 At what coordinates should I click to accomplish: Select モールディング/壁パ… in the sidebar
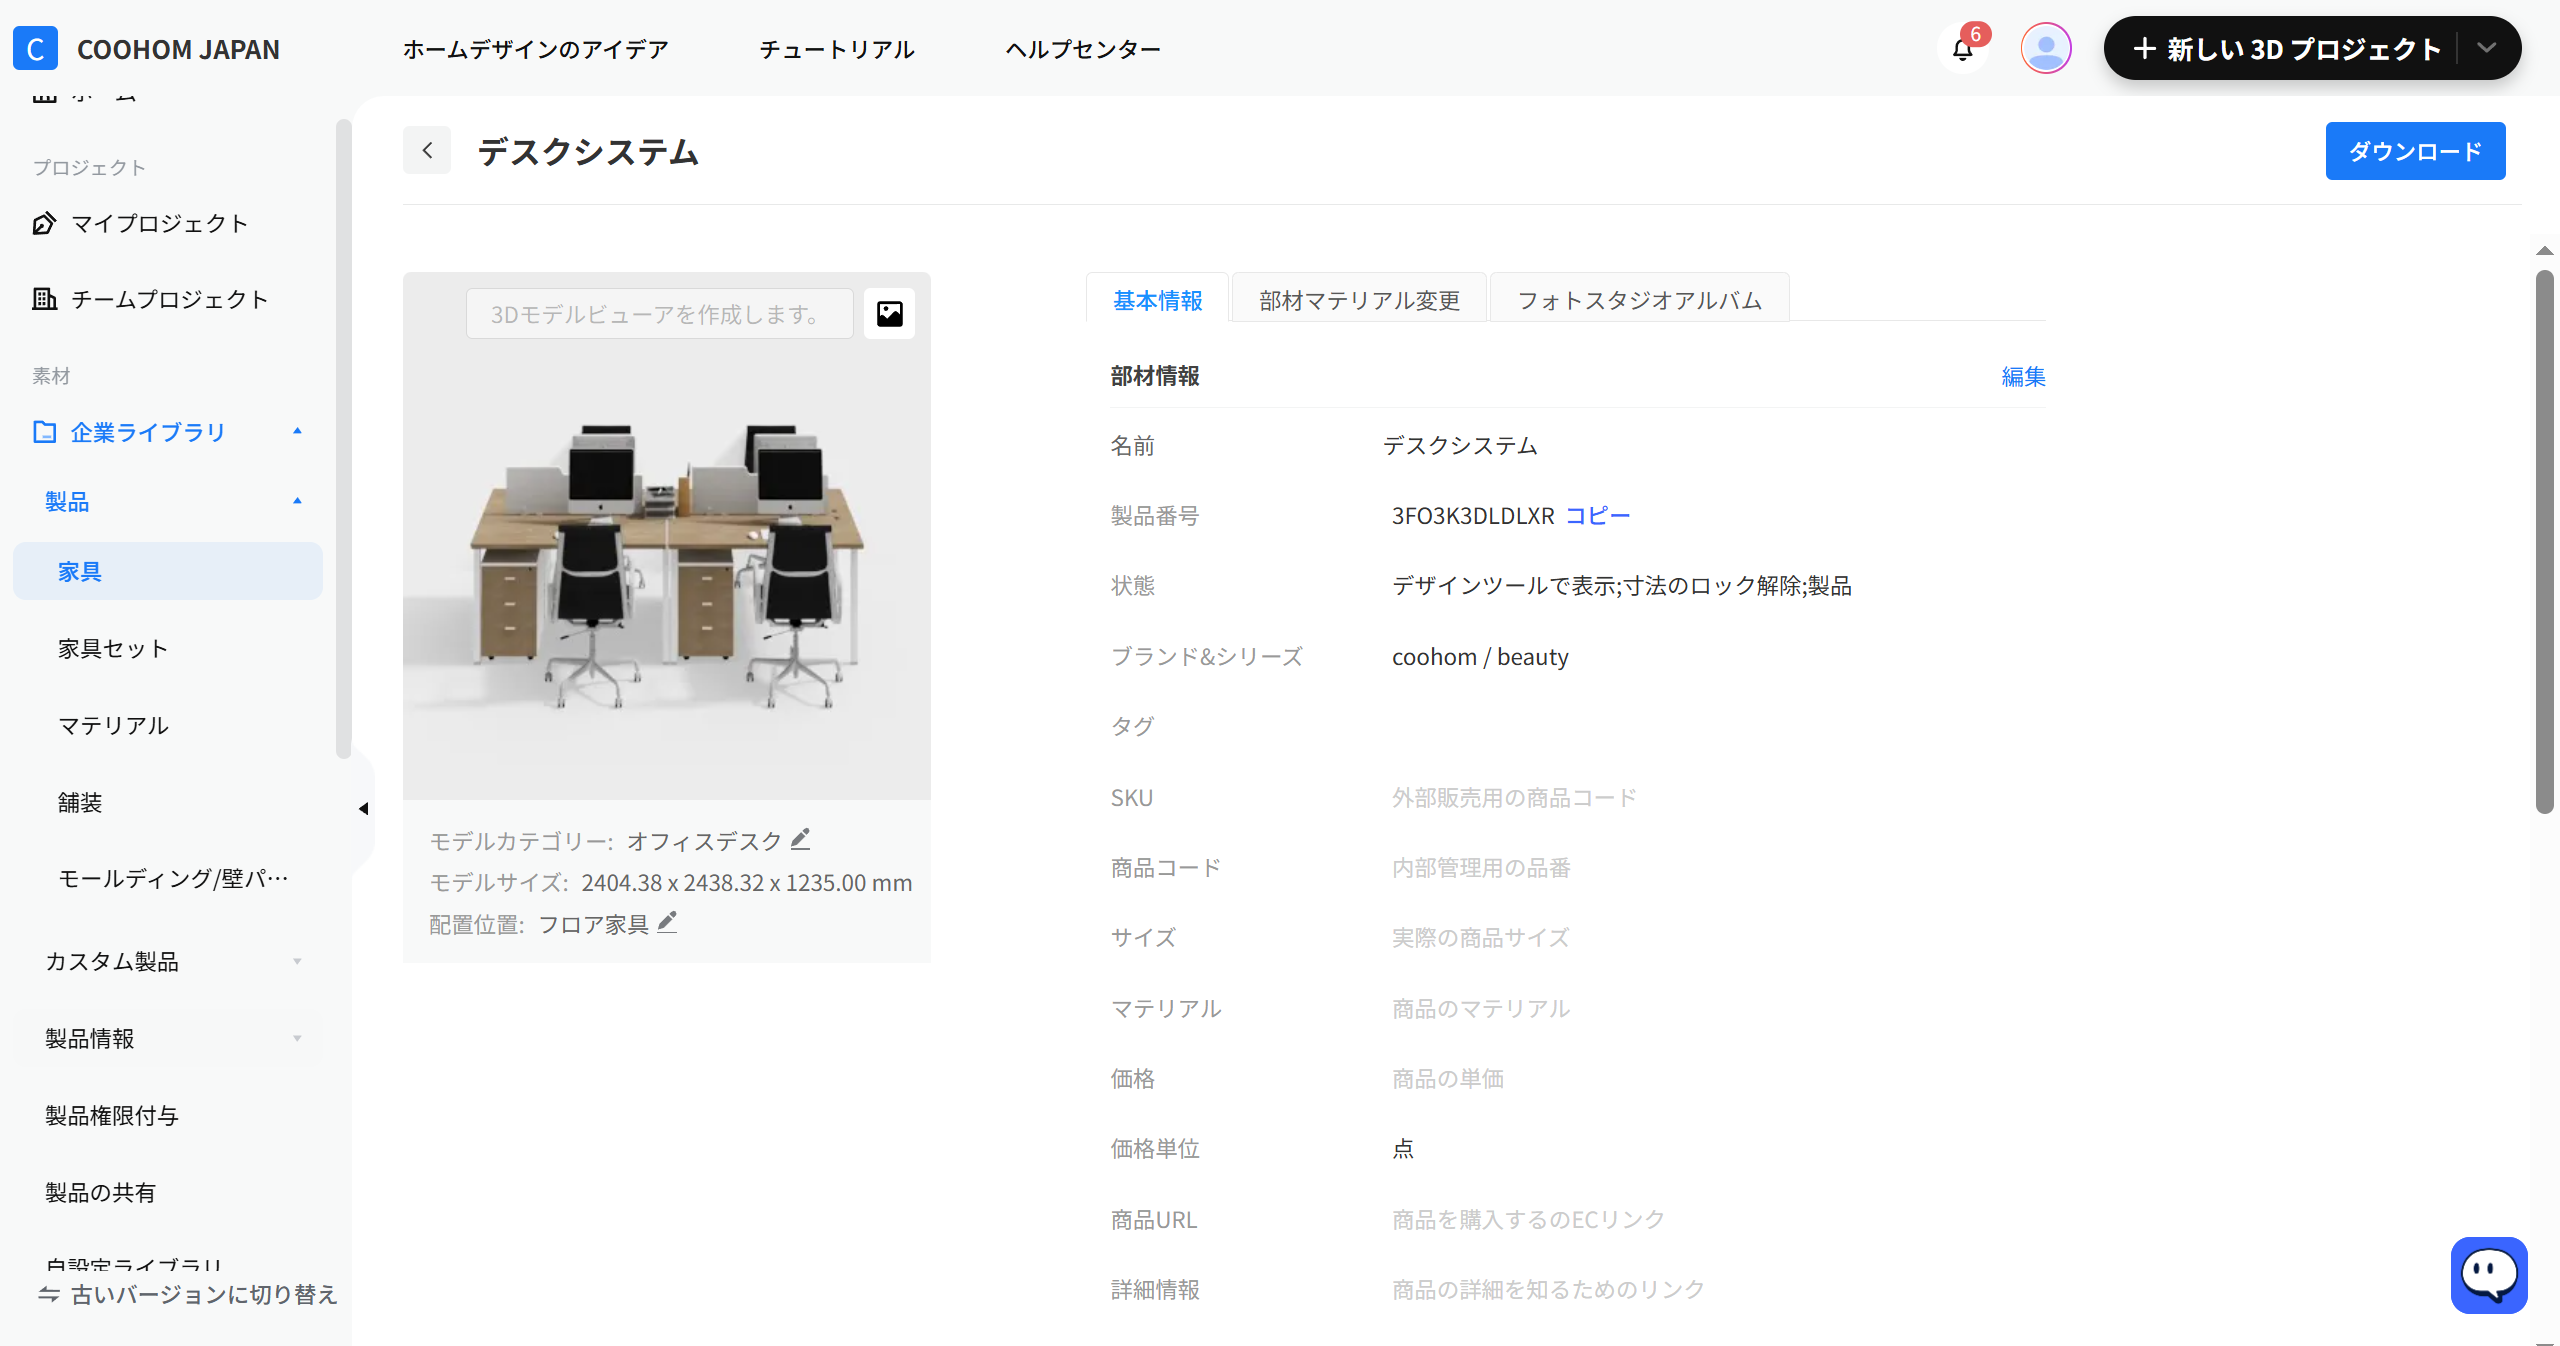coord(173,878)
